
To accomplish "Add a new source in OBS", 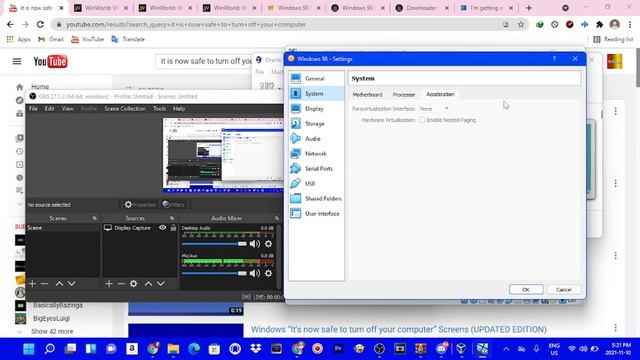I will click(109, 283).
